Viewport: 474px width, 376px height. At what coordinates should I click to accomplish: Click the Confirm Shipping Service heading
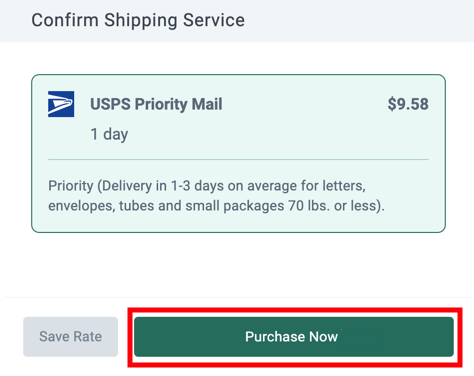coord(138,20)
